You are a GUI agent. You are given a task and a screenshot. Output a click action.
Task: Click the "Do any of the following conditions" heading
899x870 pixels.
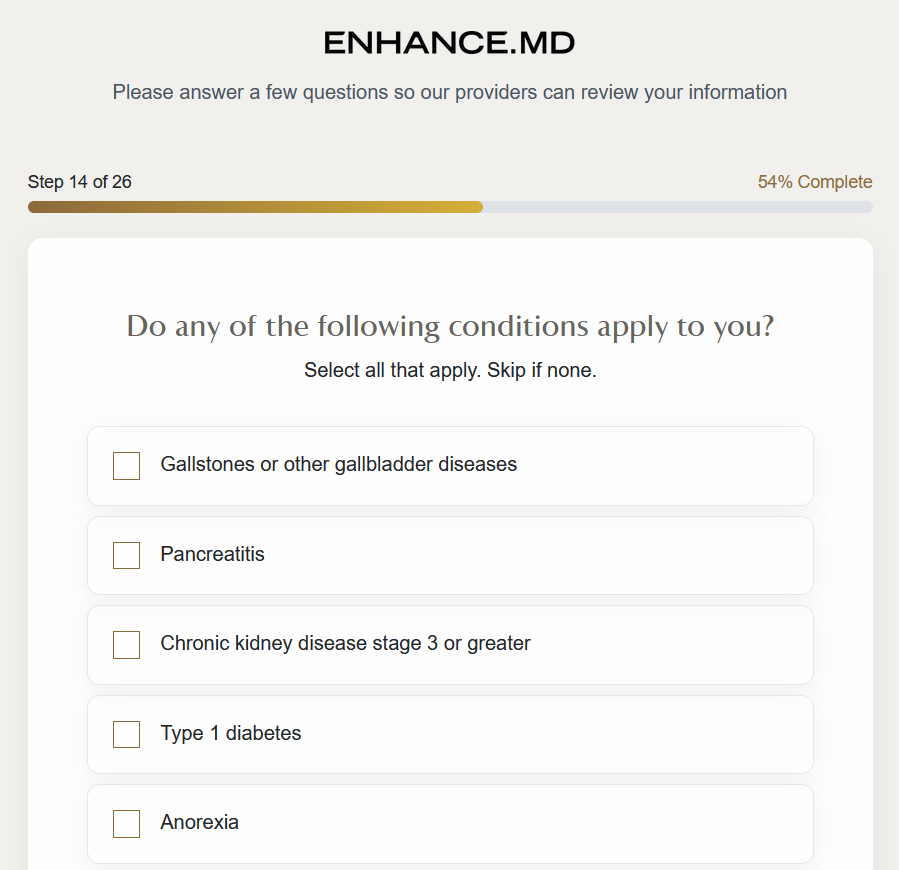coord(450,327)
